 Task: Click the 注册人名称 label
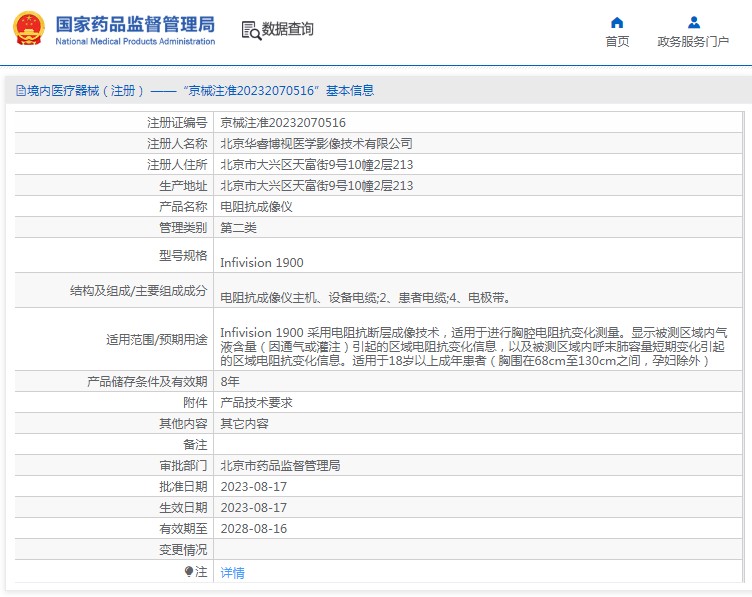pos(177,143)
